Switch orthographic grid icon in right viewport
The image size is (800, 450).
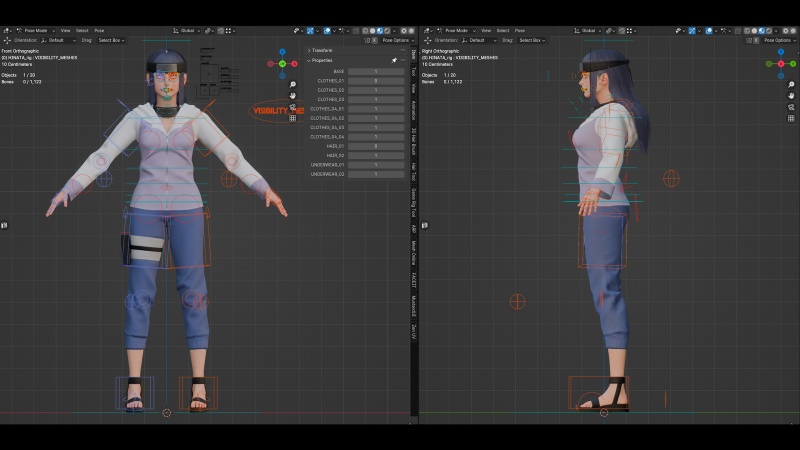(x=791, y=118)
